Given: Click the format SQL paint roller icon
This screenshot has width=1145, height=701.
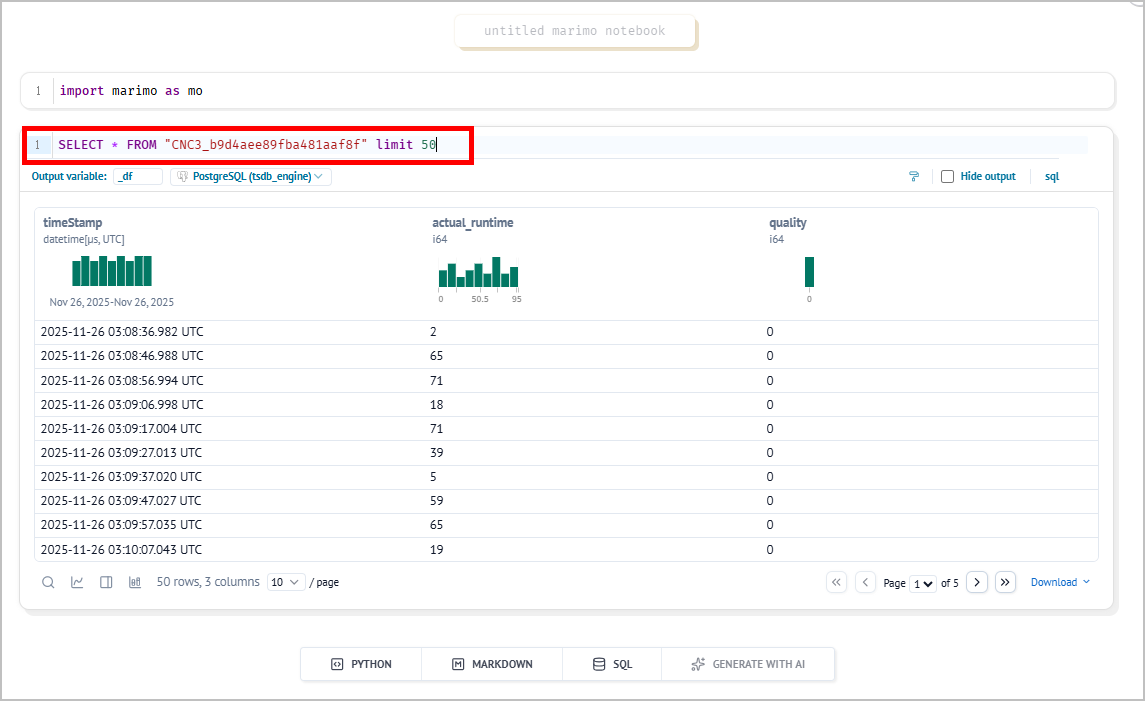Looking at the screenshot, I should pos(914,177).
